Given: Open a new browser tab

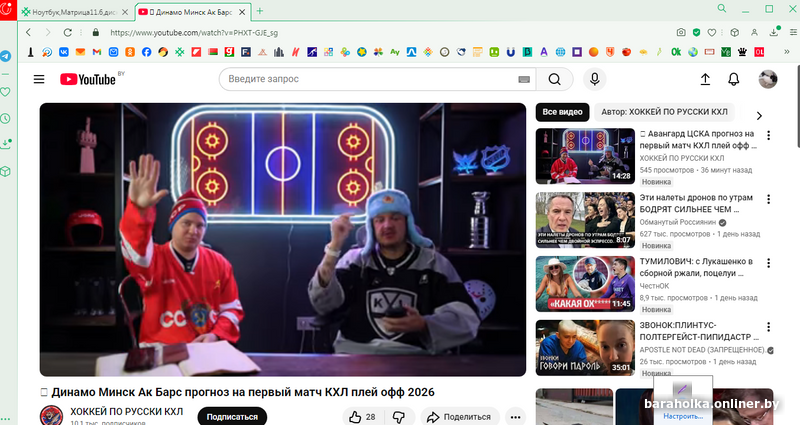Looking at the screenshot, I should 260,11.
